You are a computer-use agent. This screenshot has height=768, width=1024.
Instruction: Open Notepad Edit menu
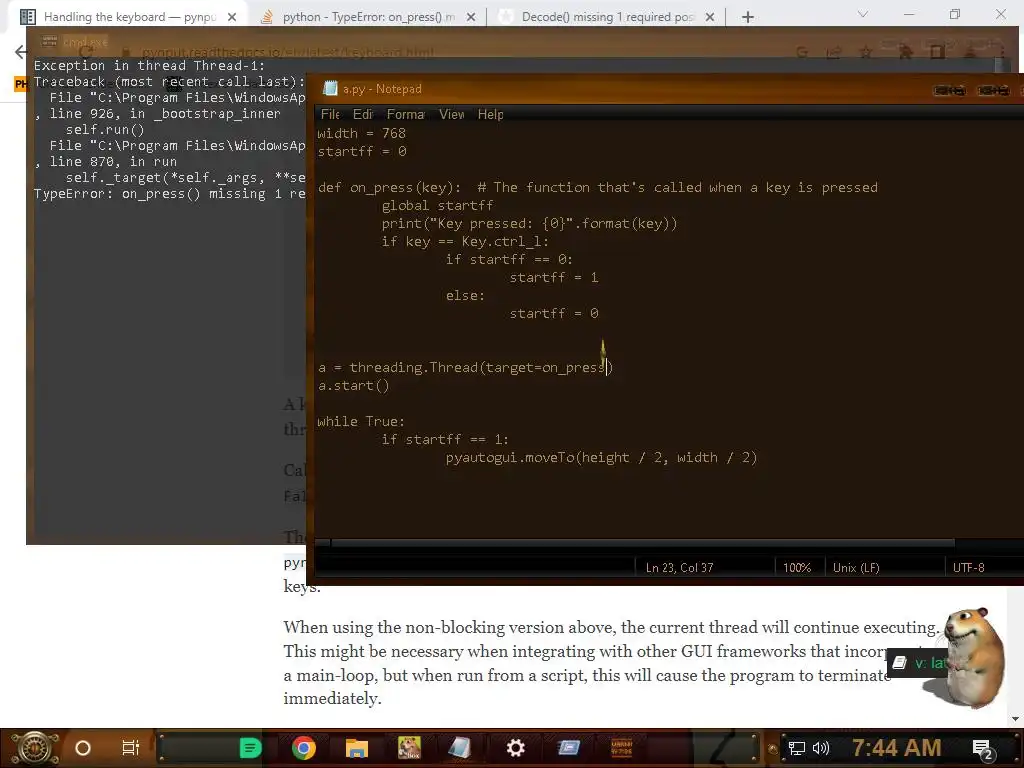click(x=362, y=114)
